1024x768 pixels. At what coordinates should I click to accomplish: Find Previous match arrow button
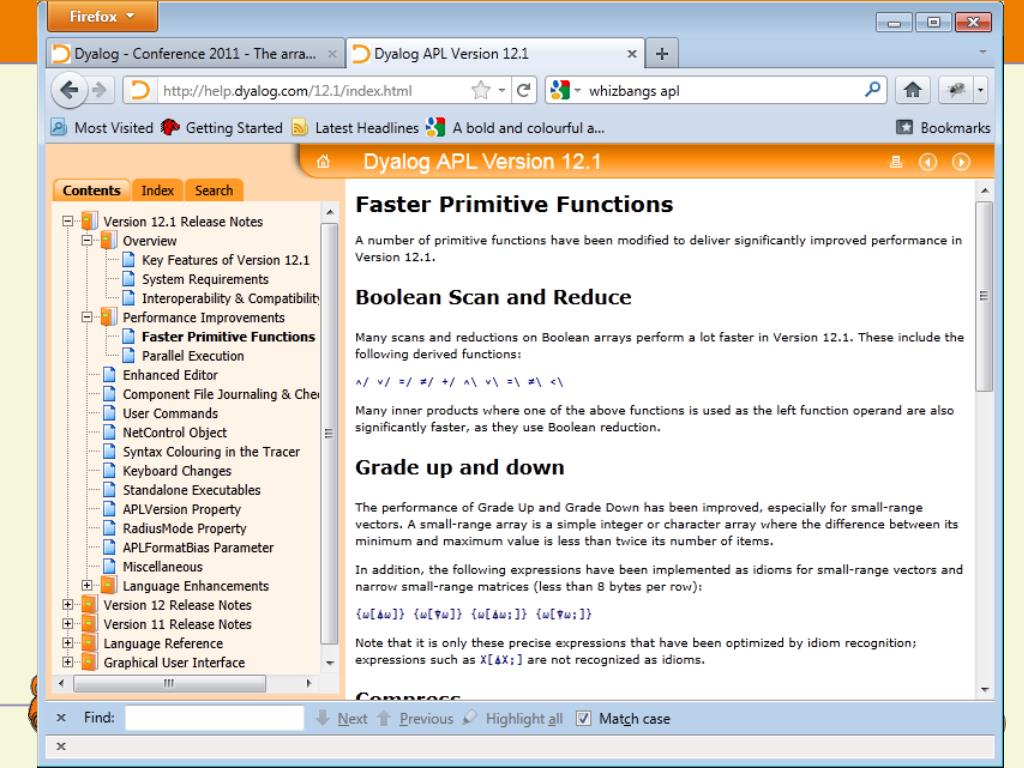tap(415, 718)
